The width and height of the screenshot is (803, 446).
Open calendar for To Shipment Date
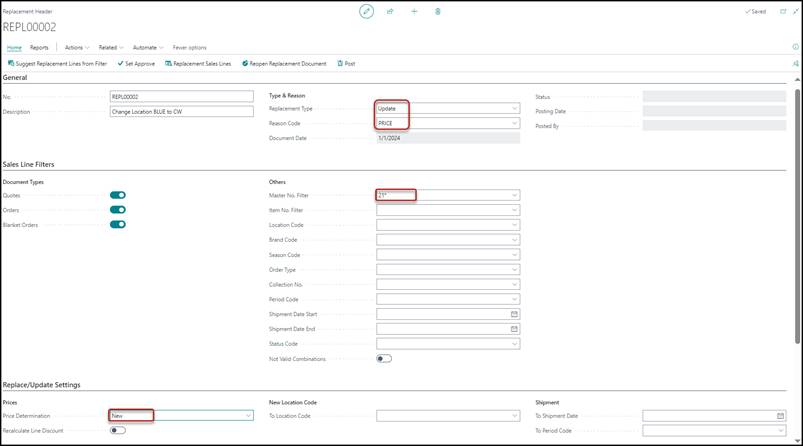point(780,416)
